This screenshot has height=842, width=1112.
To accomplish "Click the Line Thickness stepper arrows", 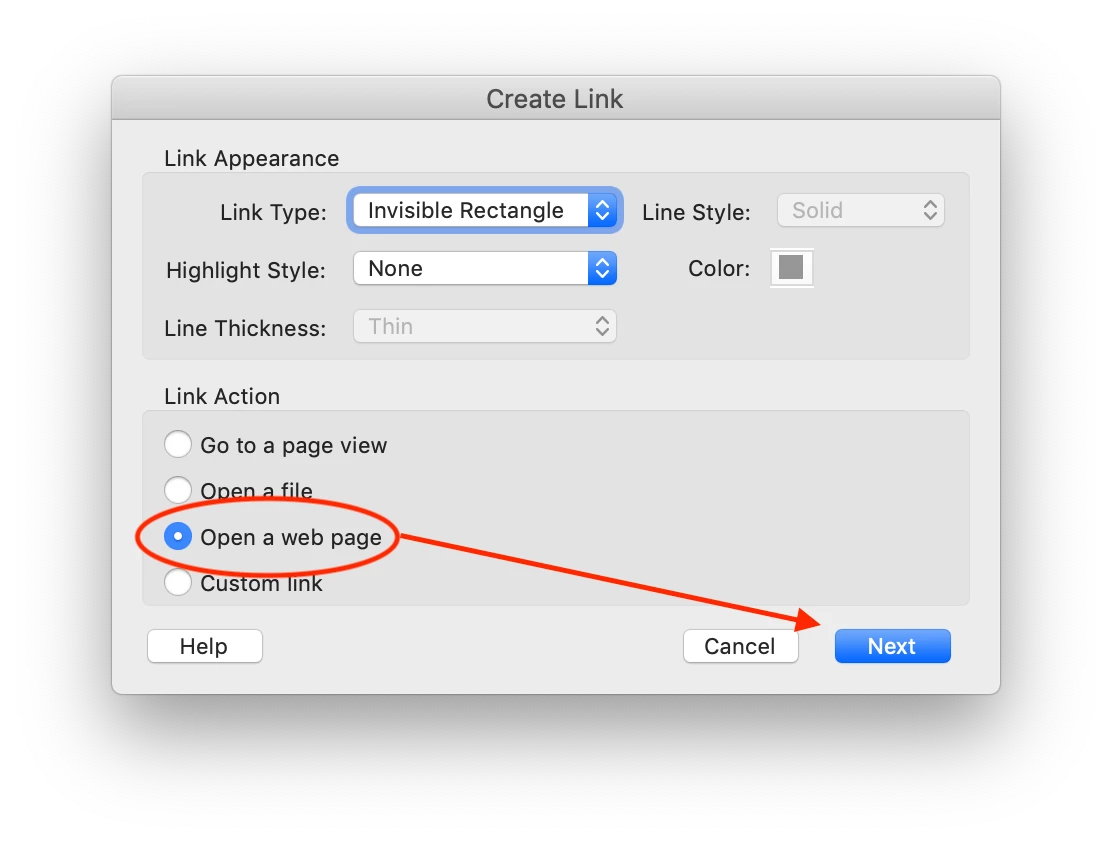I will 602,326.
